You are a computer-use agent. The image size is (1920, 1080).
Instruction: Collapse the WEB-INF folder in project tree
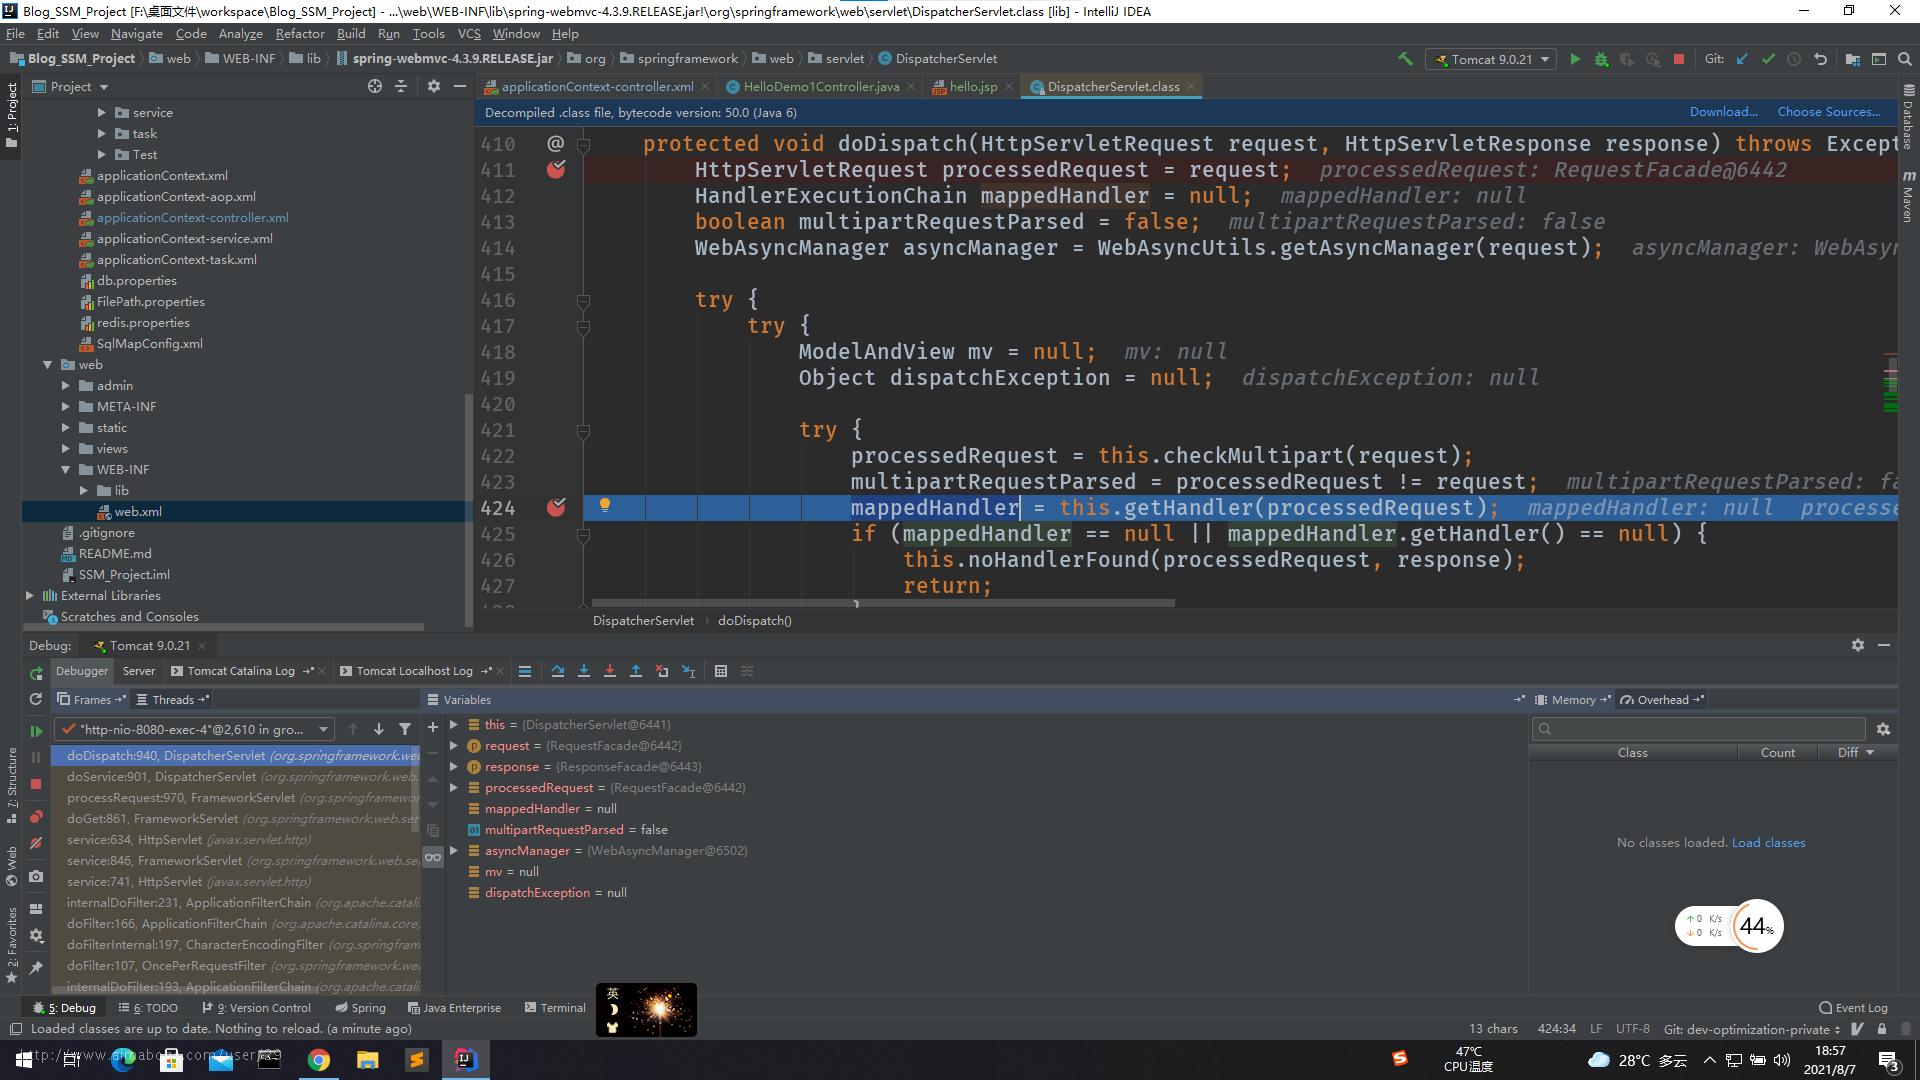click(66, 470)
